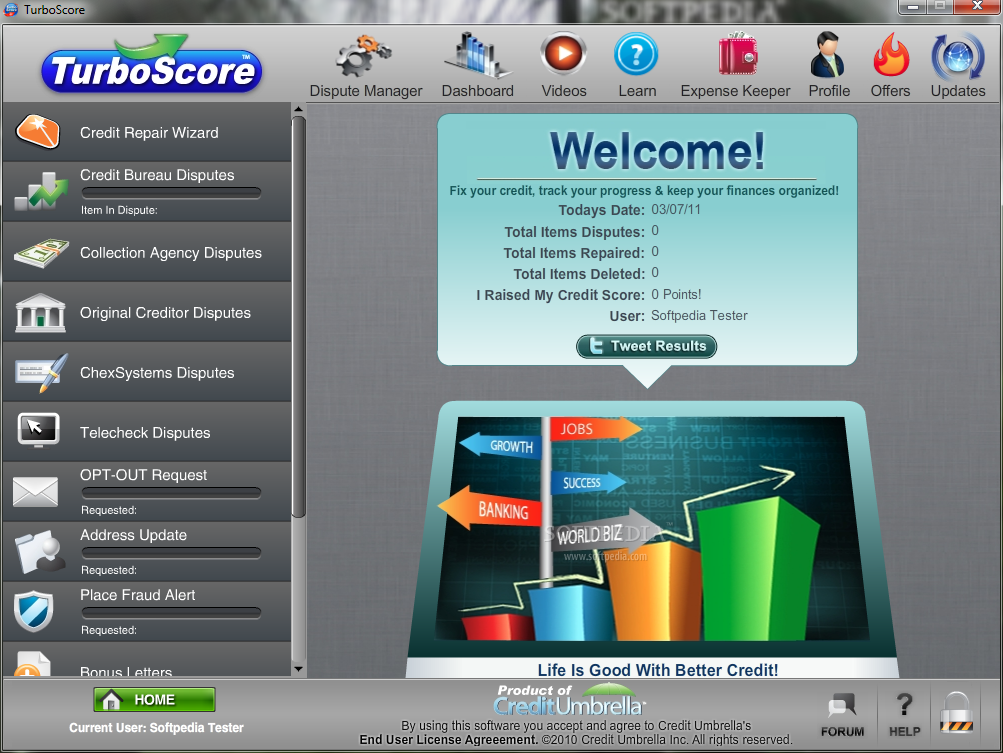Image resolution: width=1003 pixels, height=753 pixels.
Task: Select Original Creditor Disputes menu label
Action: [x=165, y=313]
